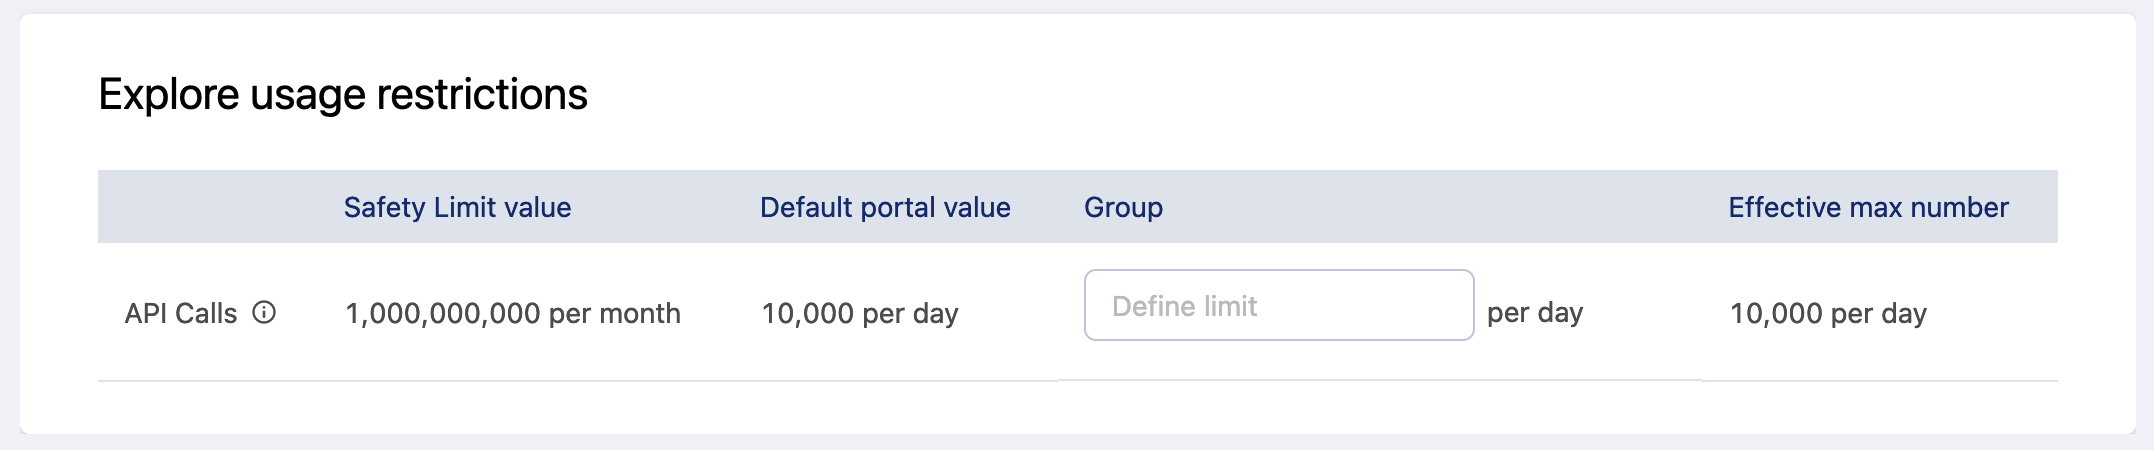Click the info icon beside API Calls
This screenshot has width=2154, height=450.
point(264,313)
